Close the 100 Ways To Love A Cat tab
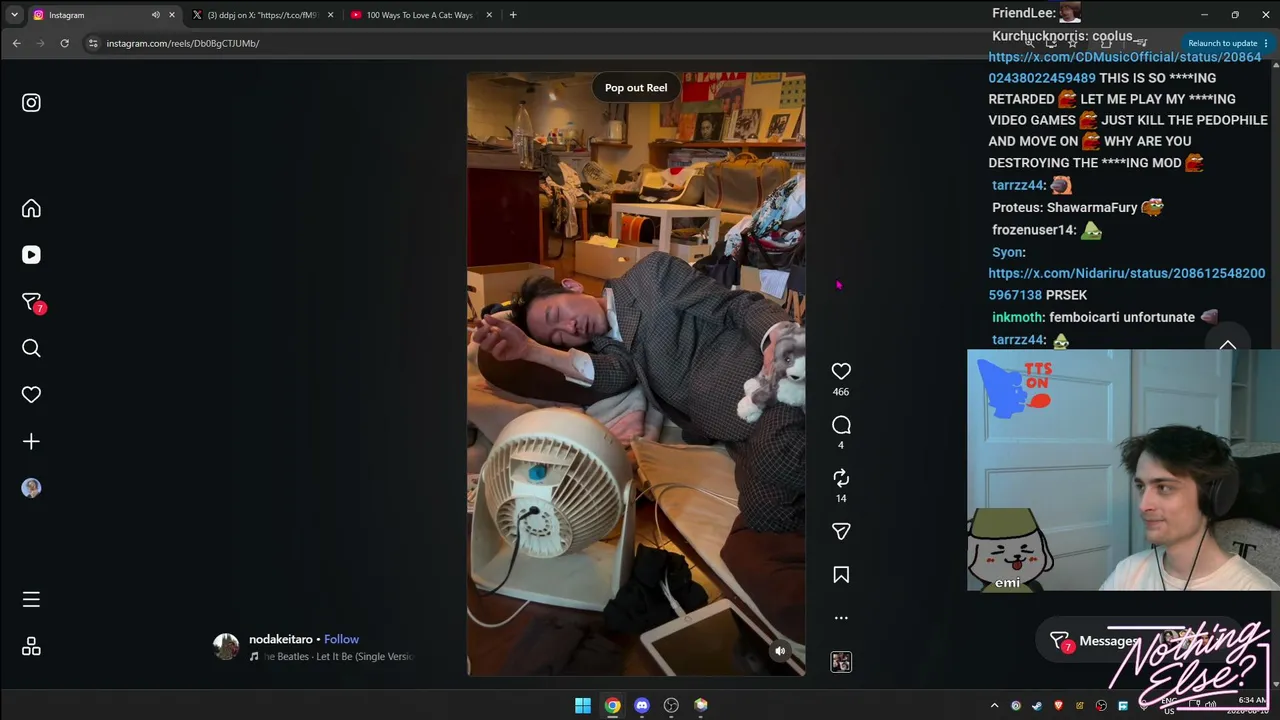This screenshot has width=1280, height=720. click(x=489, y=15)
